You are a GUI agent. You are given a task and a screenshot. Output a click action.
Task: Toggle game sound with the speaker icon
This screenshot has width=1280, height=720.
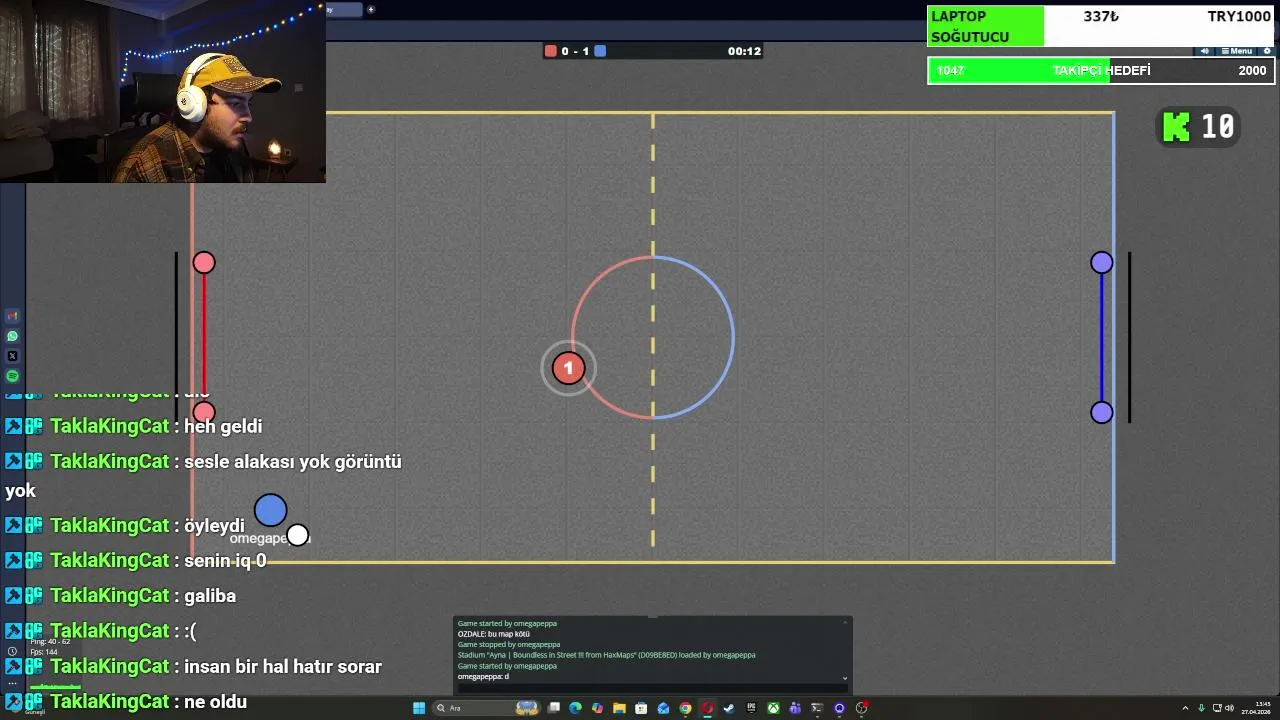[1205, 51]
